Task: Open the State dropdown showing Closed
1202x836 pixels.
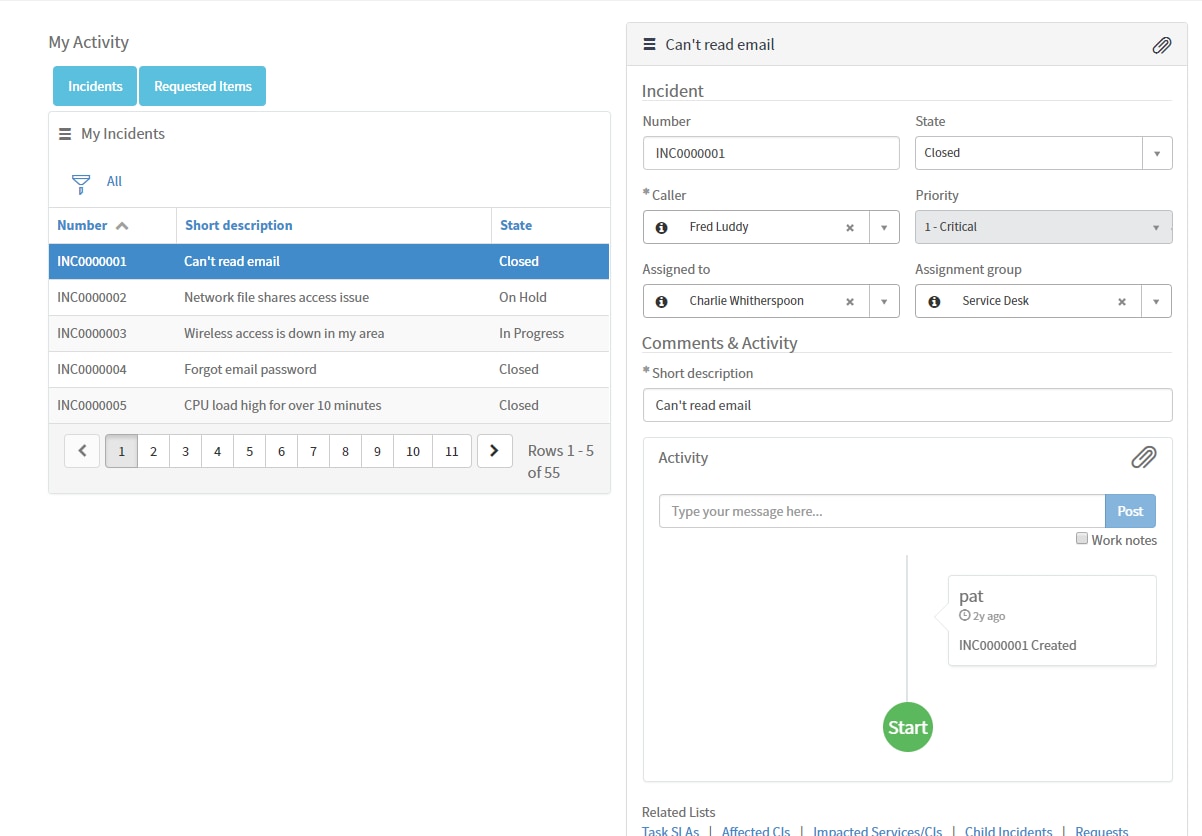Action: (x=1157, y=153)
